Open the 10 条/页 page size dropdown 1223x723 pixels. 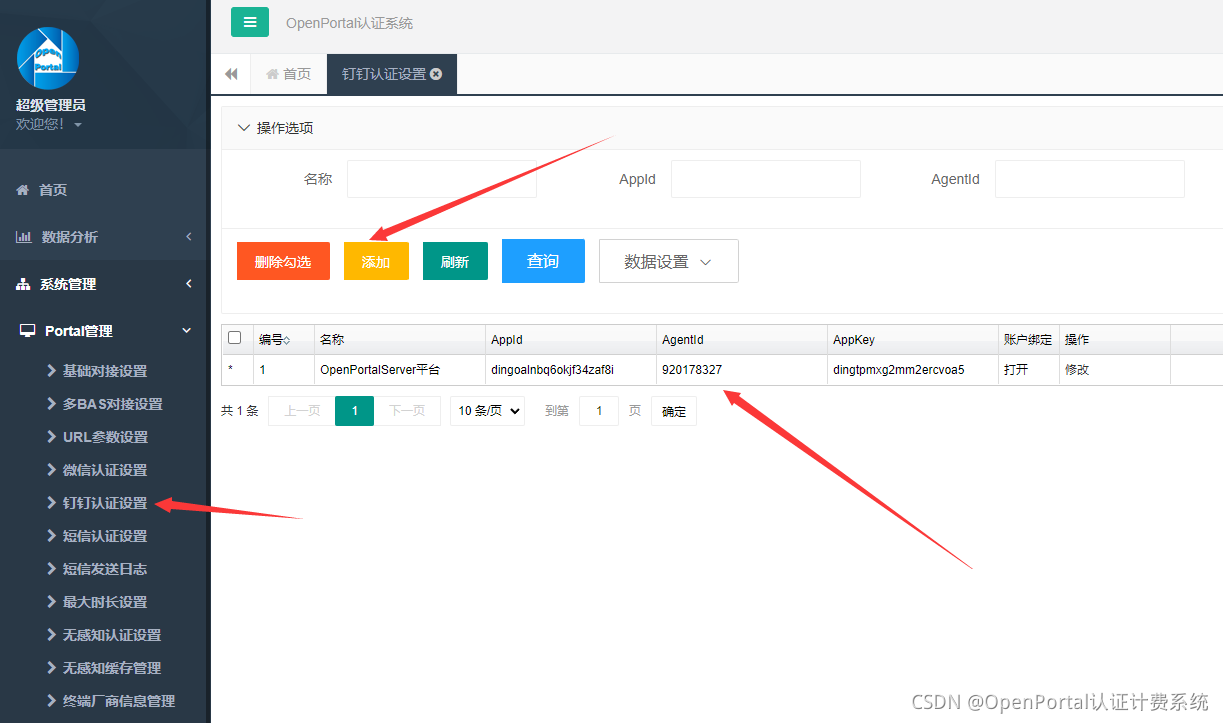click(x=487, y=411)
